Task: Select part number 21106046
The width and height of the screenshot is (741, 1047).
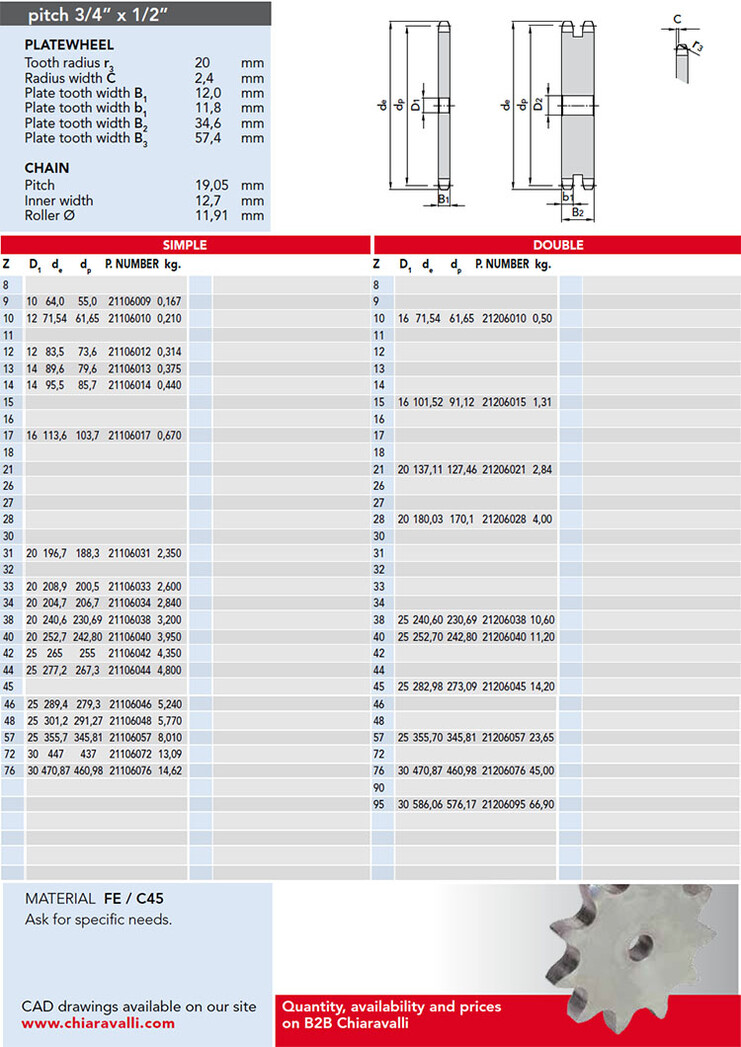Action: coord(130,704)
